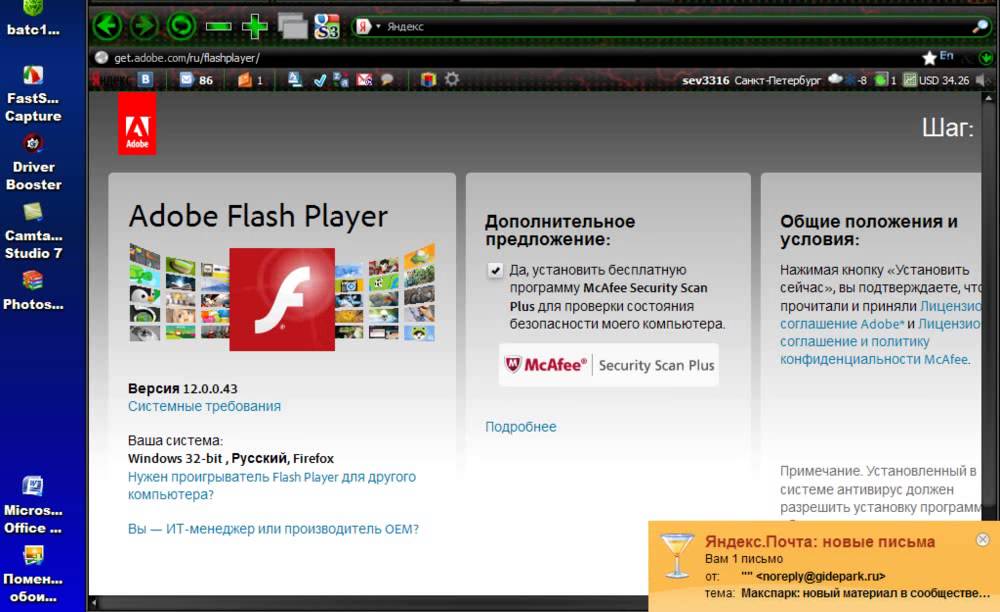Click the blue checkmark toolbar icon
The width and height of the screenshot is (1000, 612).
tap(320, 80)
